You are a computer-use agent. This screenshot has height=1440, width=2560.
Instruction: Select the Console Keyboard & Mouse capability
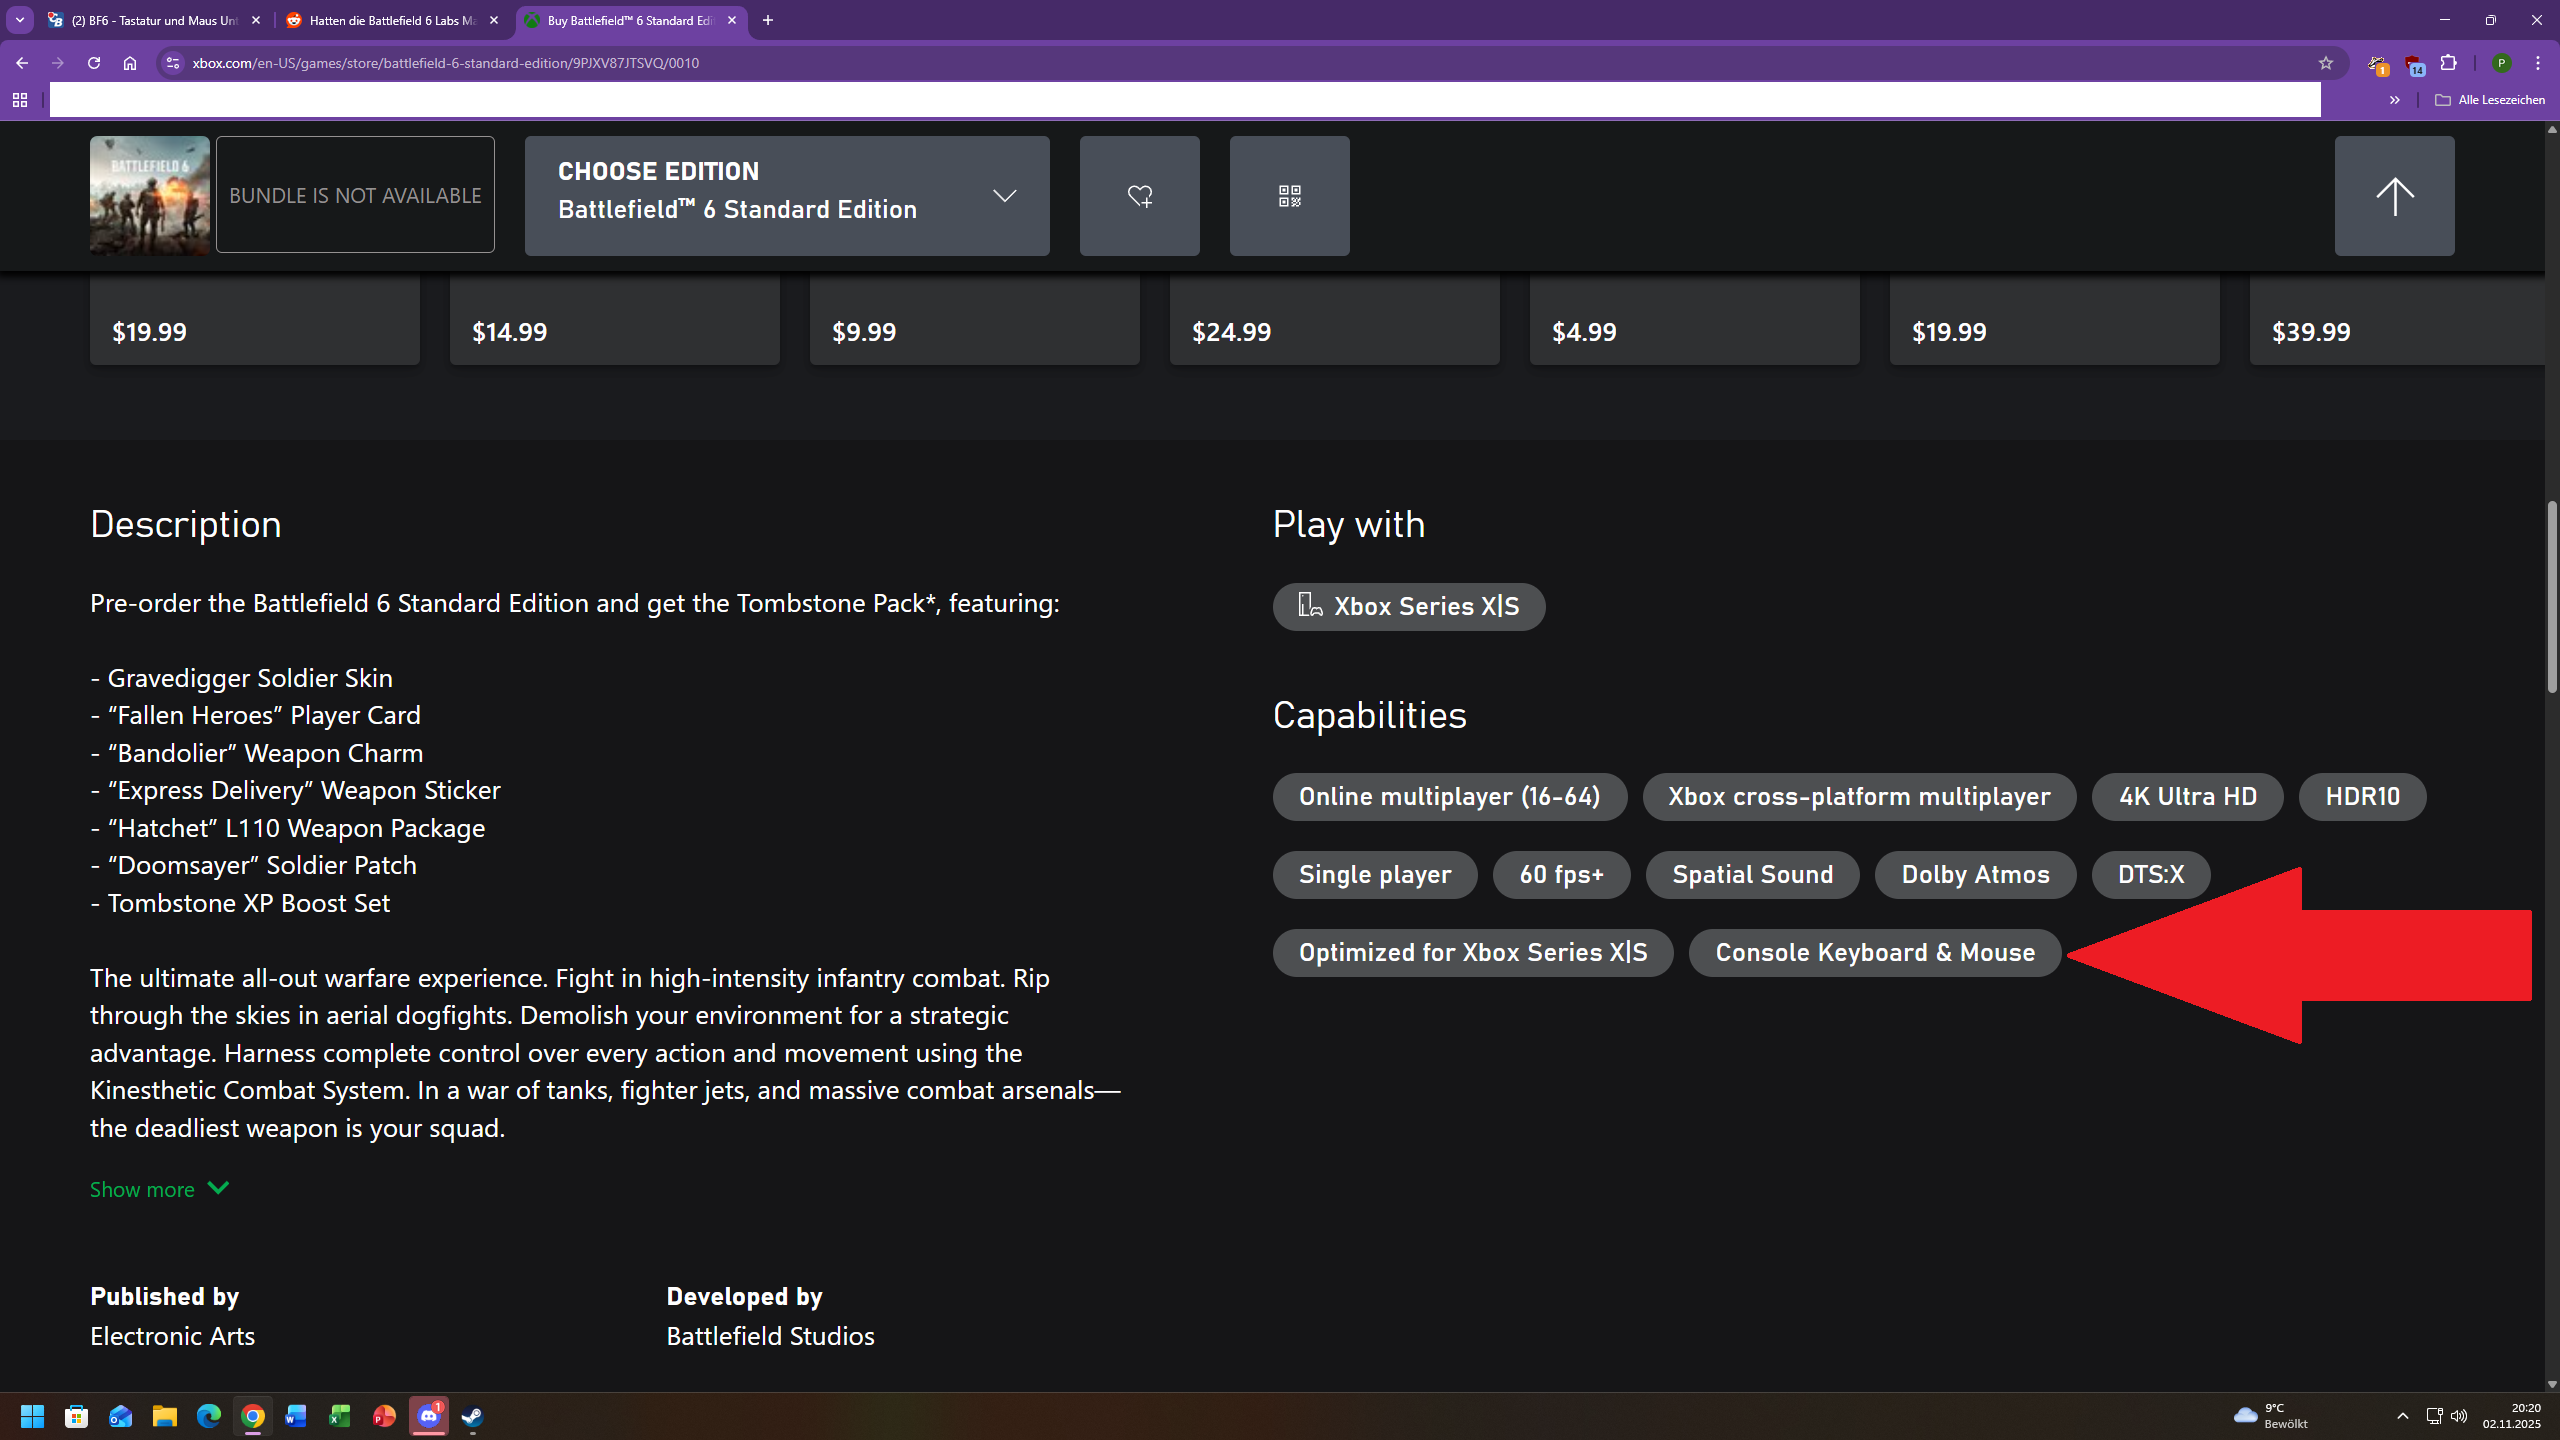pyautogui.click(x=1873, y=952)
